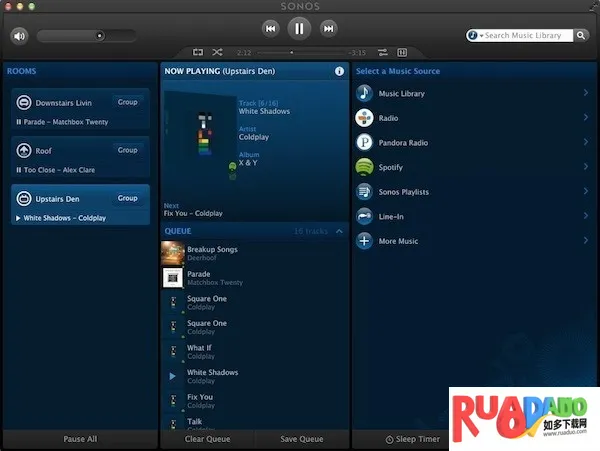Expand Pandora Radio chevron arrow
The width and height of the screenshot is (600, 451).
(x=586, y=142)
